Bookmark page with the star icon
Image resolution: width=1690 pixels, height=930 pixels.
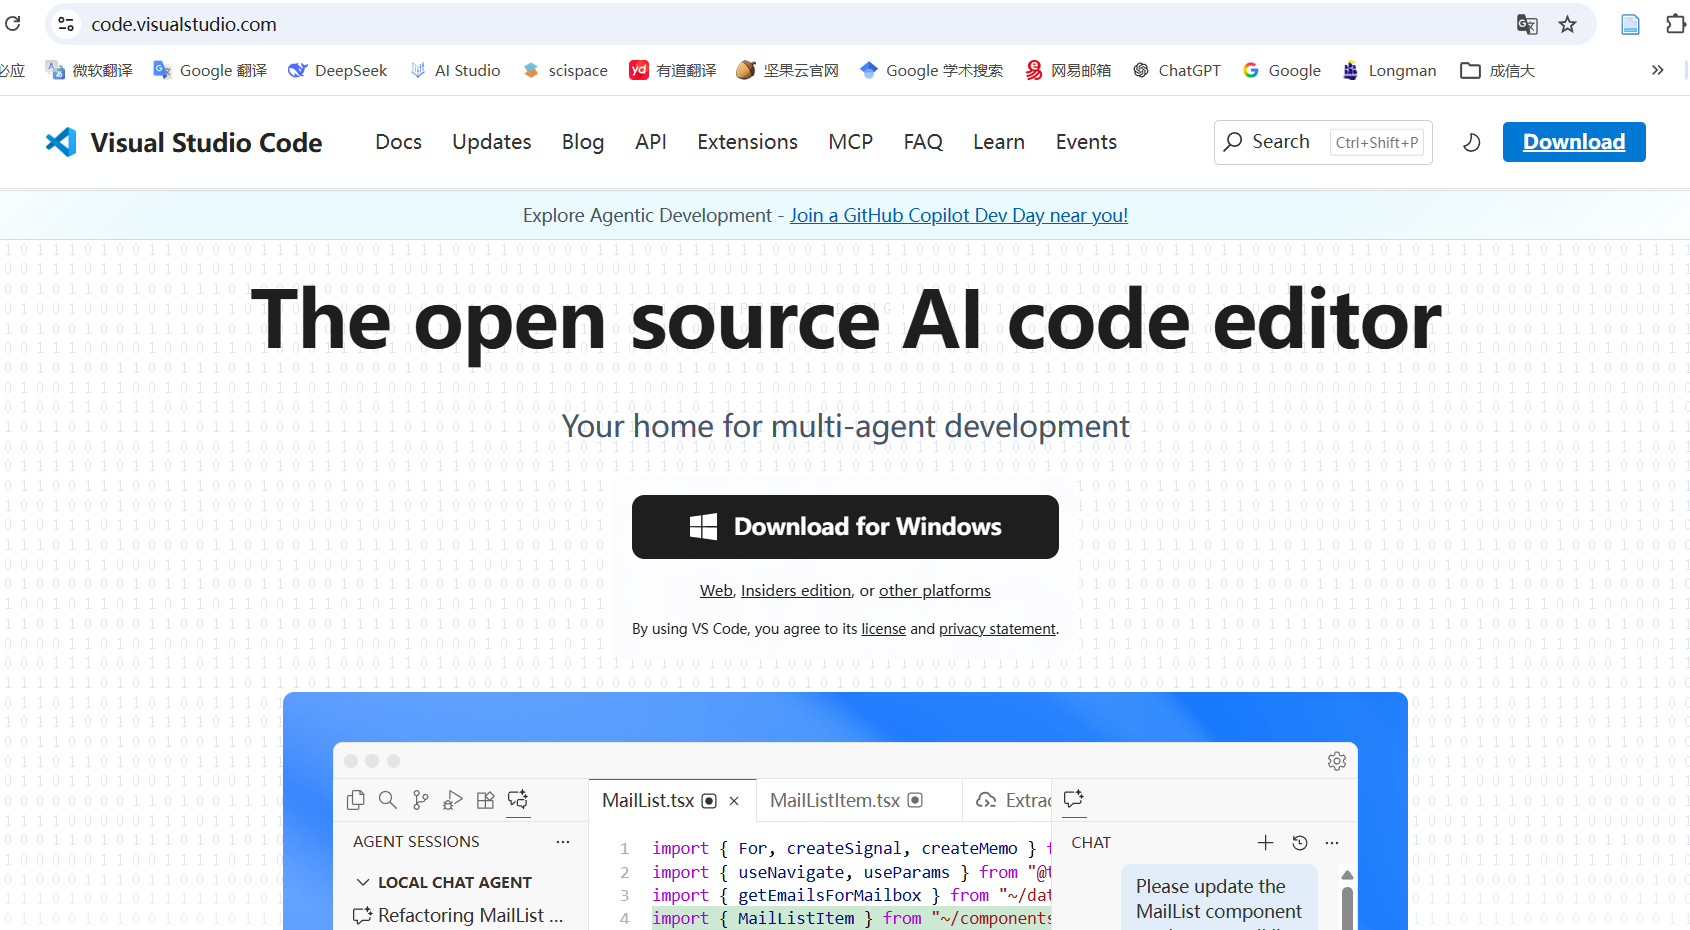tap(1567, 24)
